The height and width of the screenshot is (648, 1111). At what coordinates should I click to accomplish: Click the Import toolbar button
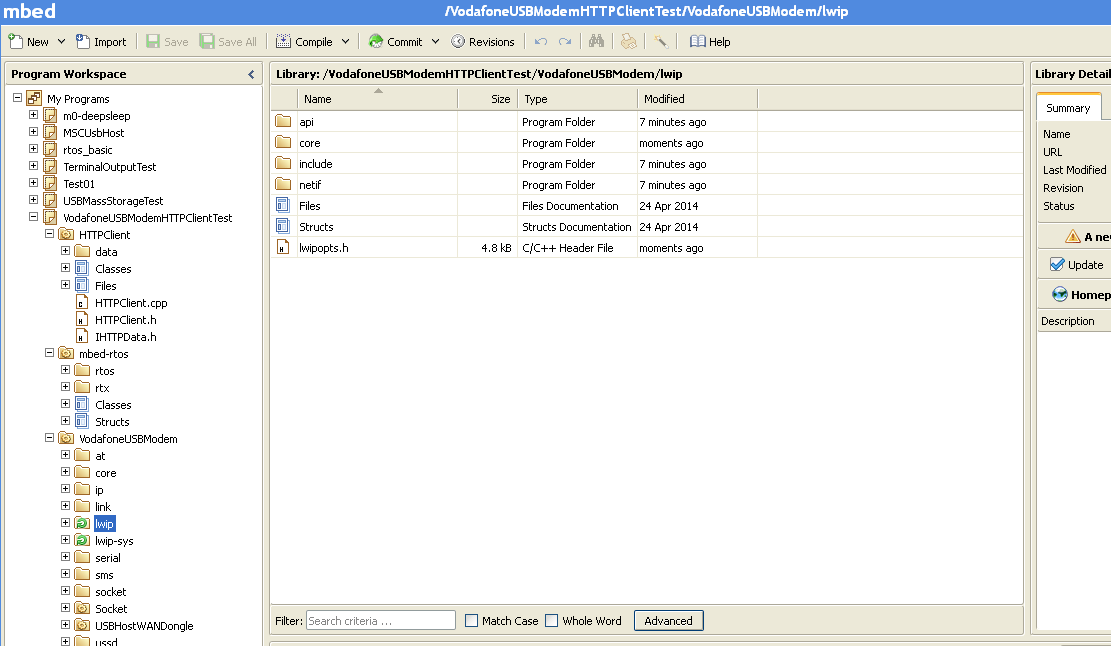pos(101,42)
